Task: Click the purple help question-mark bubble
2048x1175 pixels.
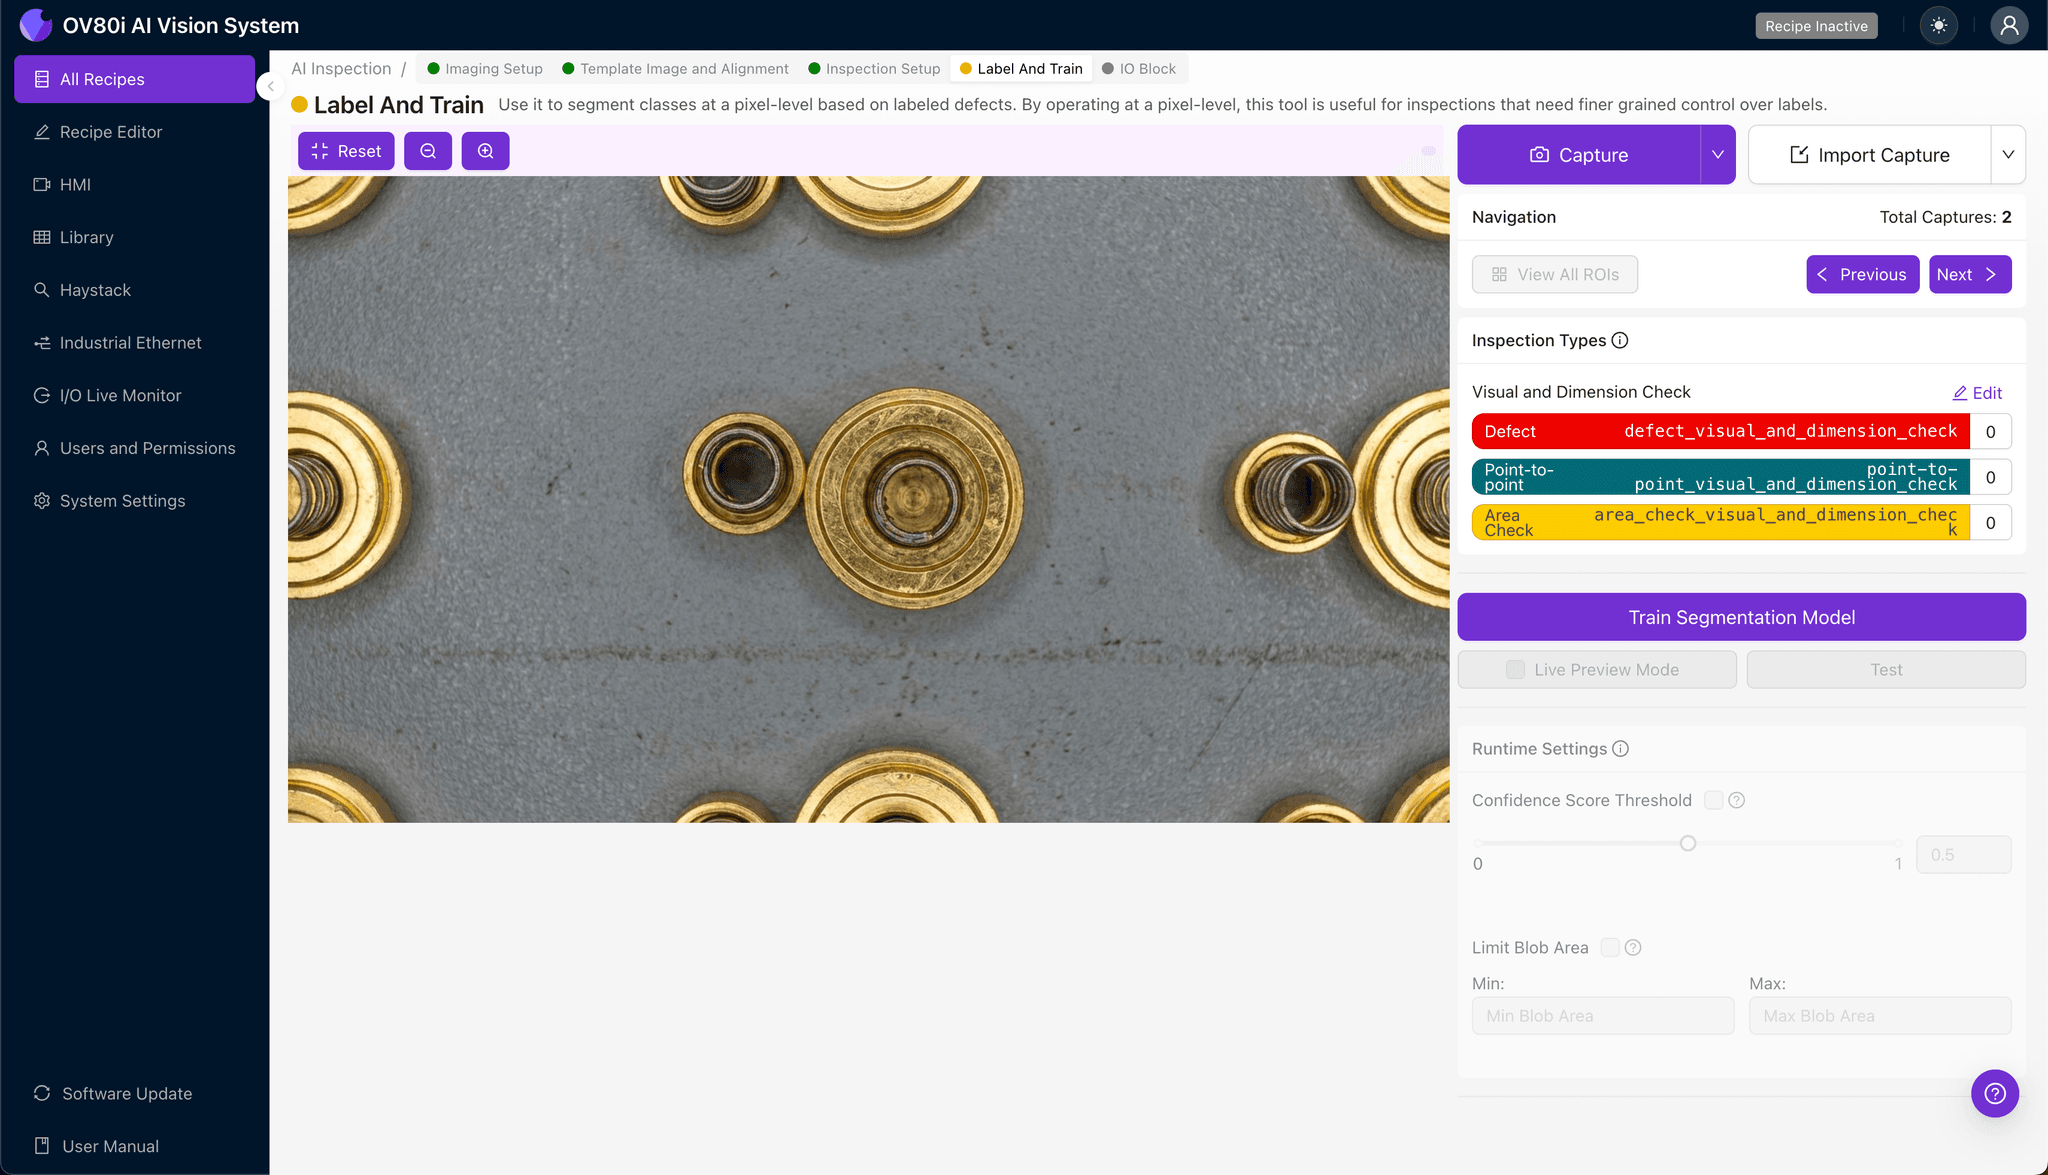Action: tap(1994, 1093)
